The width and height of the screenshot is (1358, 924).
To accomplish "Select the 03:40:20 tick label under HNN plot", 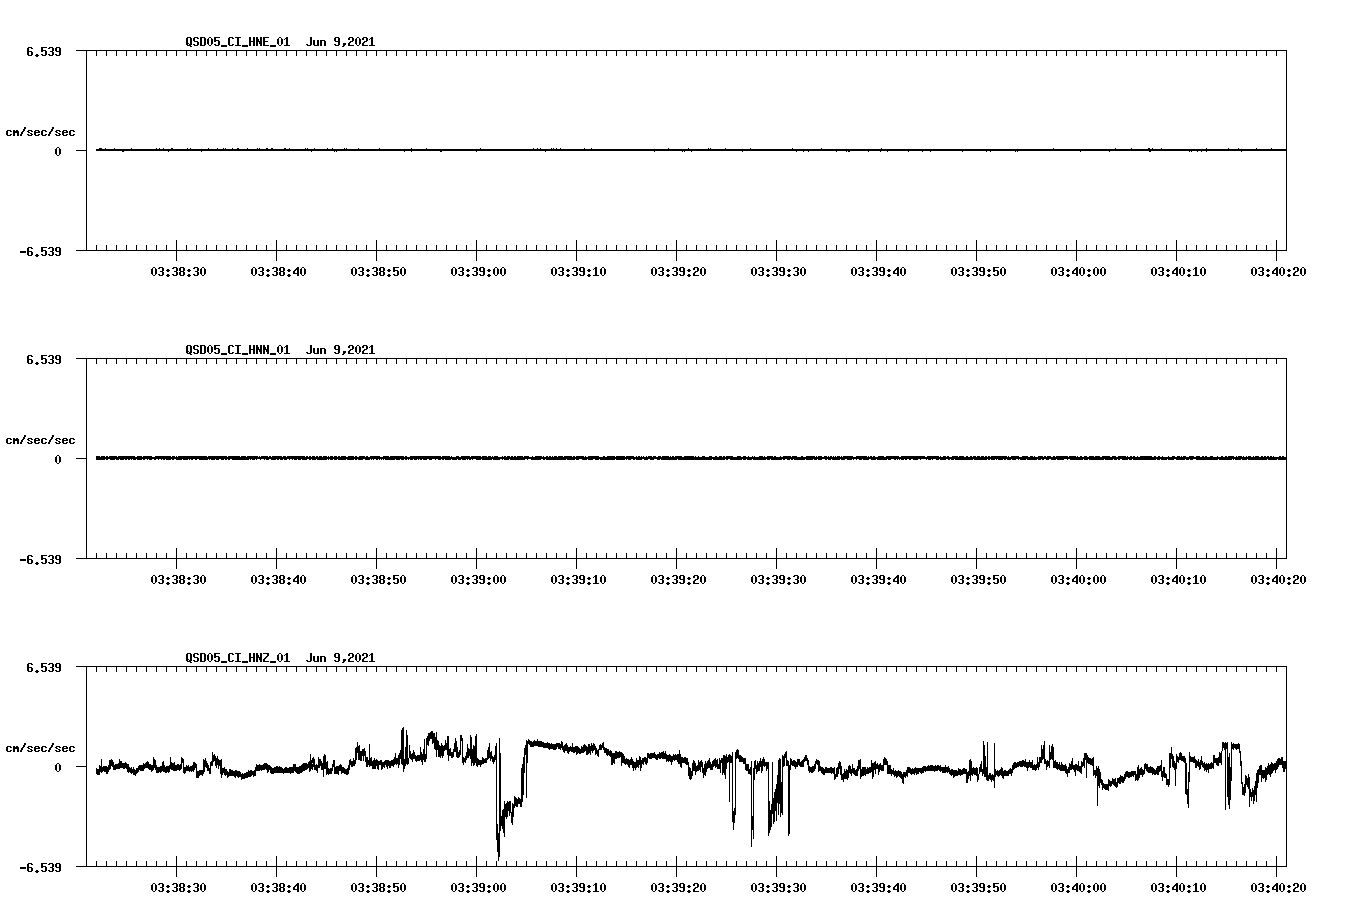I will (1278, 579).
